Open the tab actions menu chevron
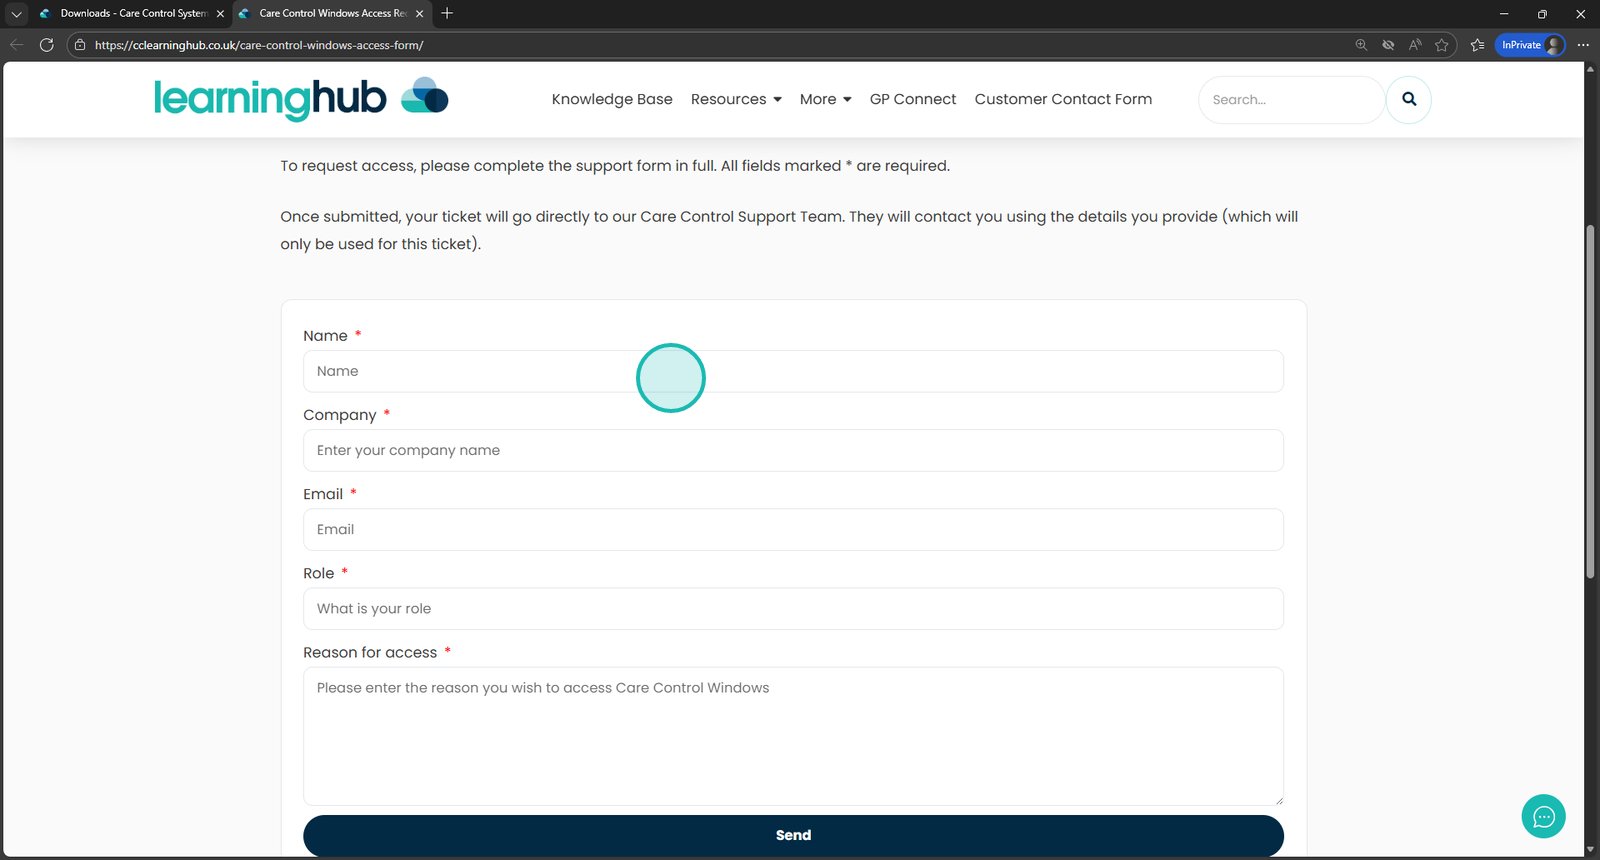 pos(16,14)
